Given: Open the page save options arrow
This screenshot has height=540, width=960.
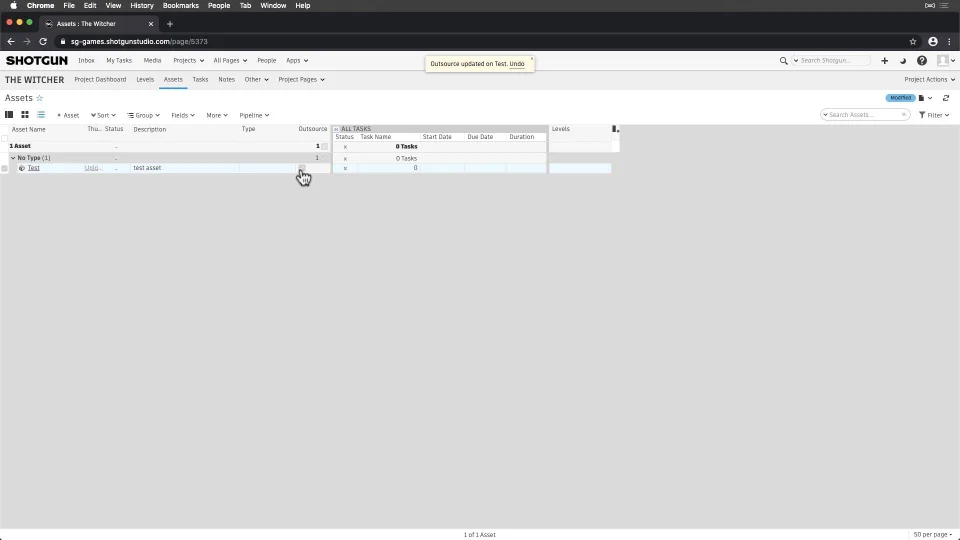Looking at the screenshot, I should tap(930, 98).
